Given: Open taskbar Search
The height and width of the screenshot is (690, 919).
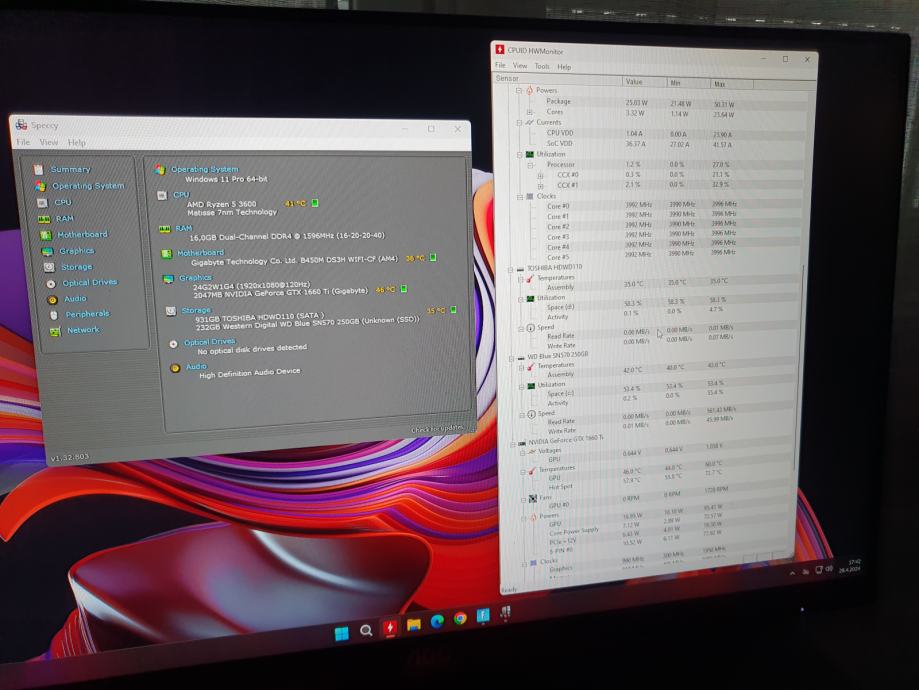Looking at the screenshot, I should tap(366, 631).
